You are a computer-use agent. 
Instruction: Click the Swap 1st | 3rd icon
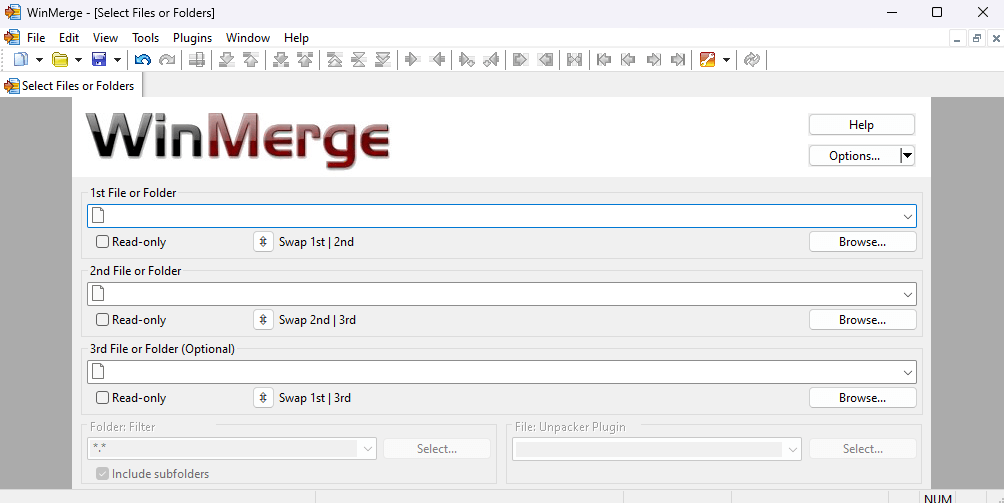(263, 398)
